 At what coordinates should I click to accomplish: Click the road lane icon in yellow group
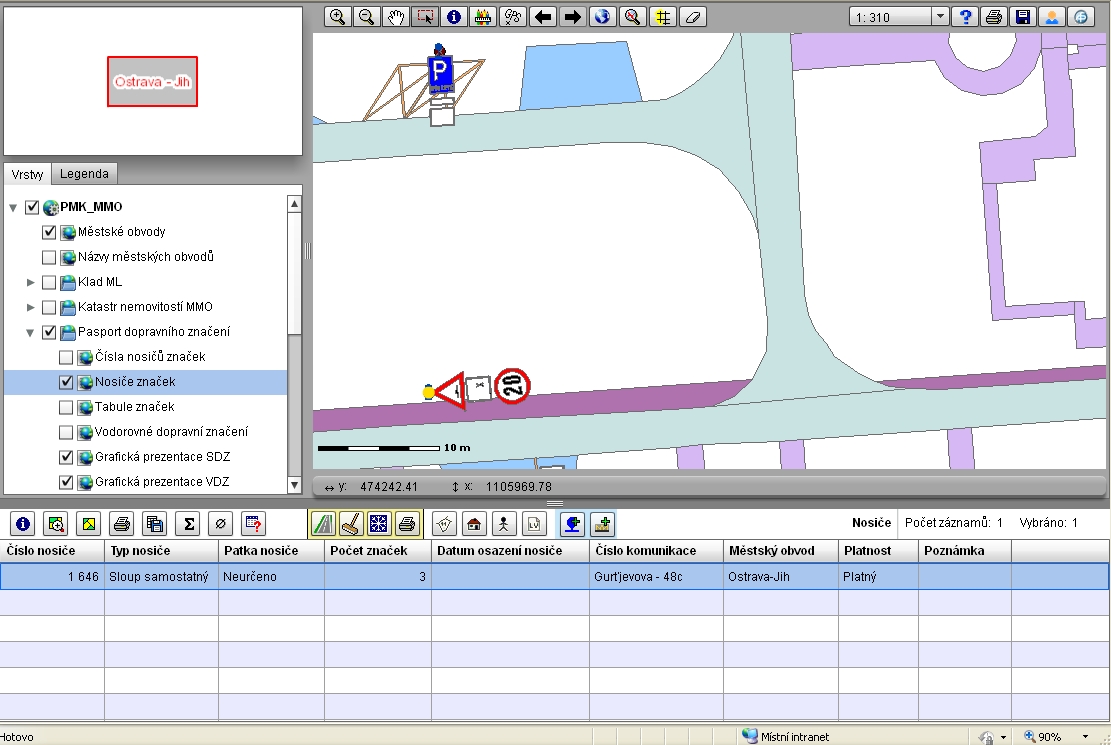coord(323,524)
